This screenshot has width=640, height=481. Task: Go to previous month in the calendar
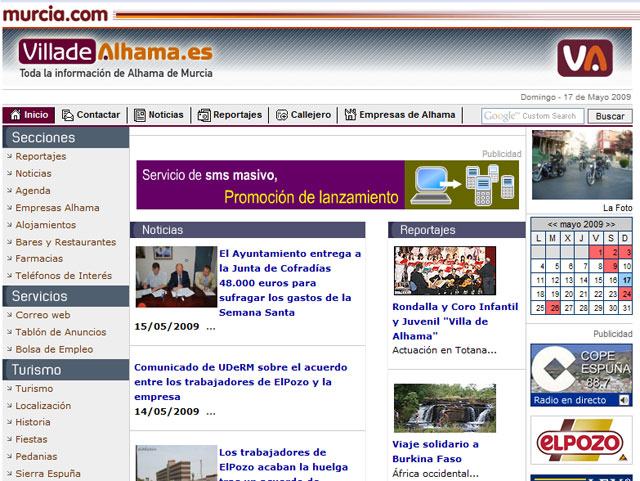[553, 224]
